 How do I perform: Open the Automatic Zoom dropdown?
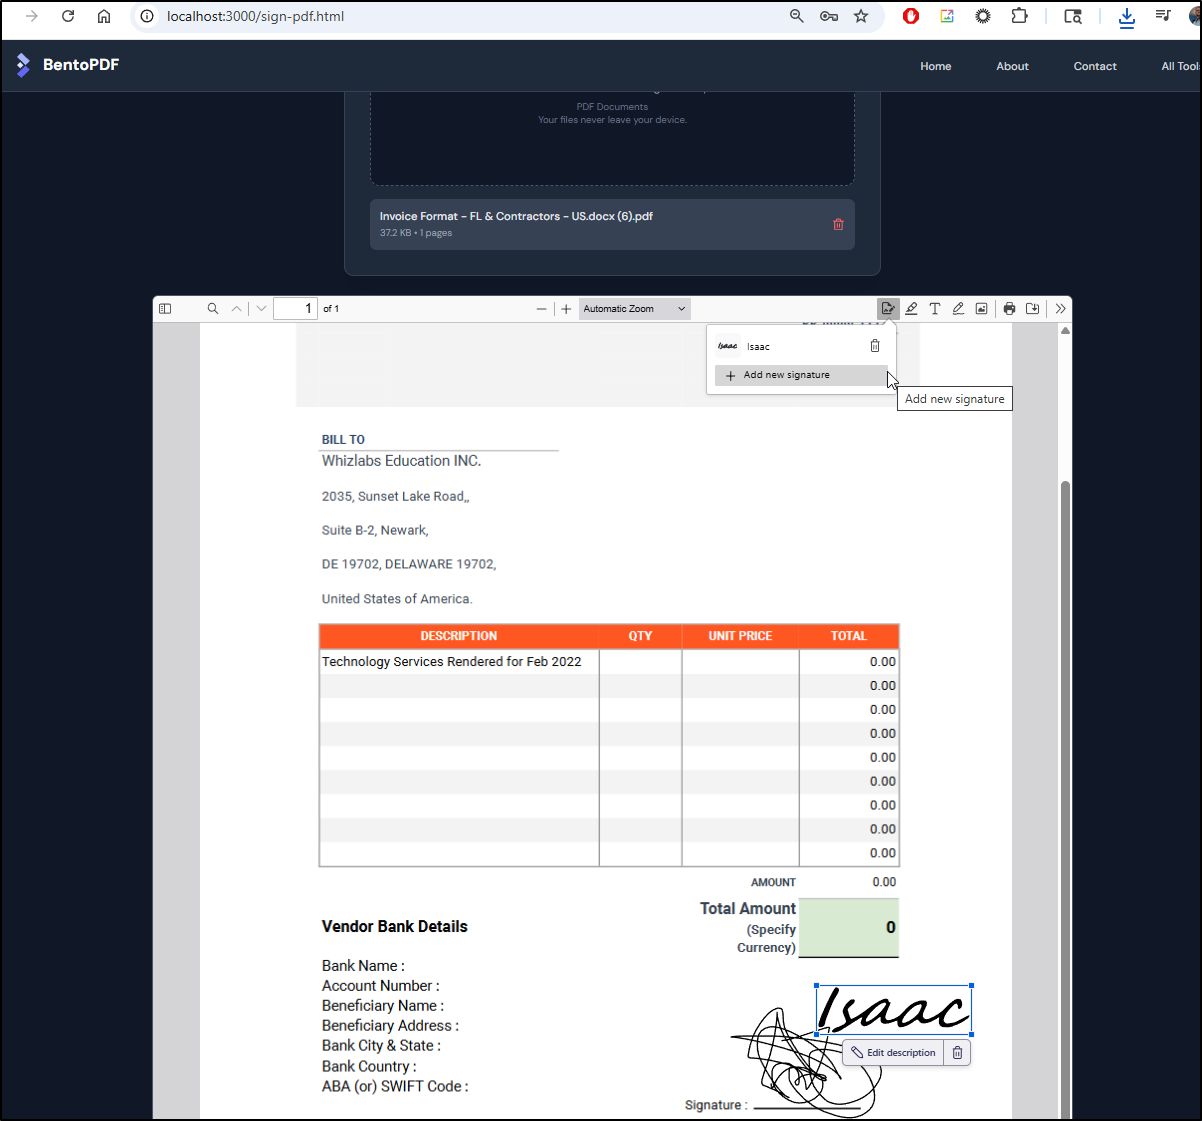634,309
